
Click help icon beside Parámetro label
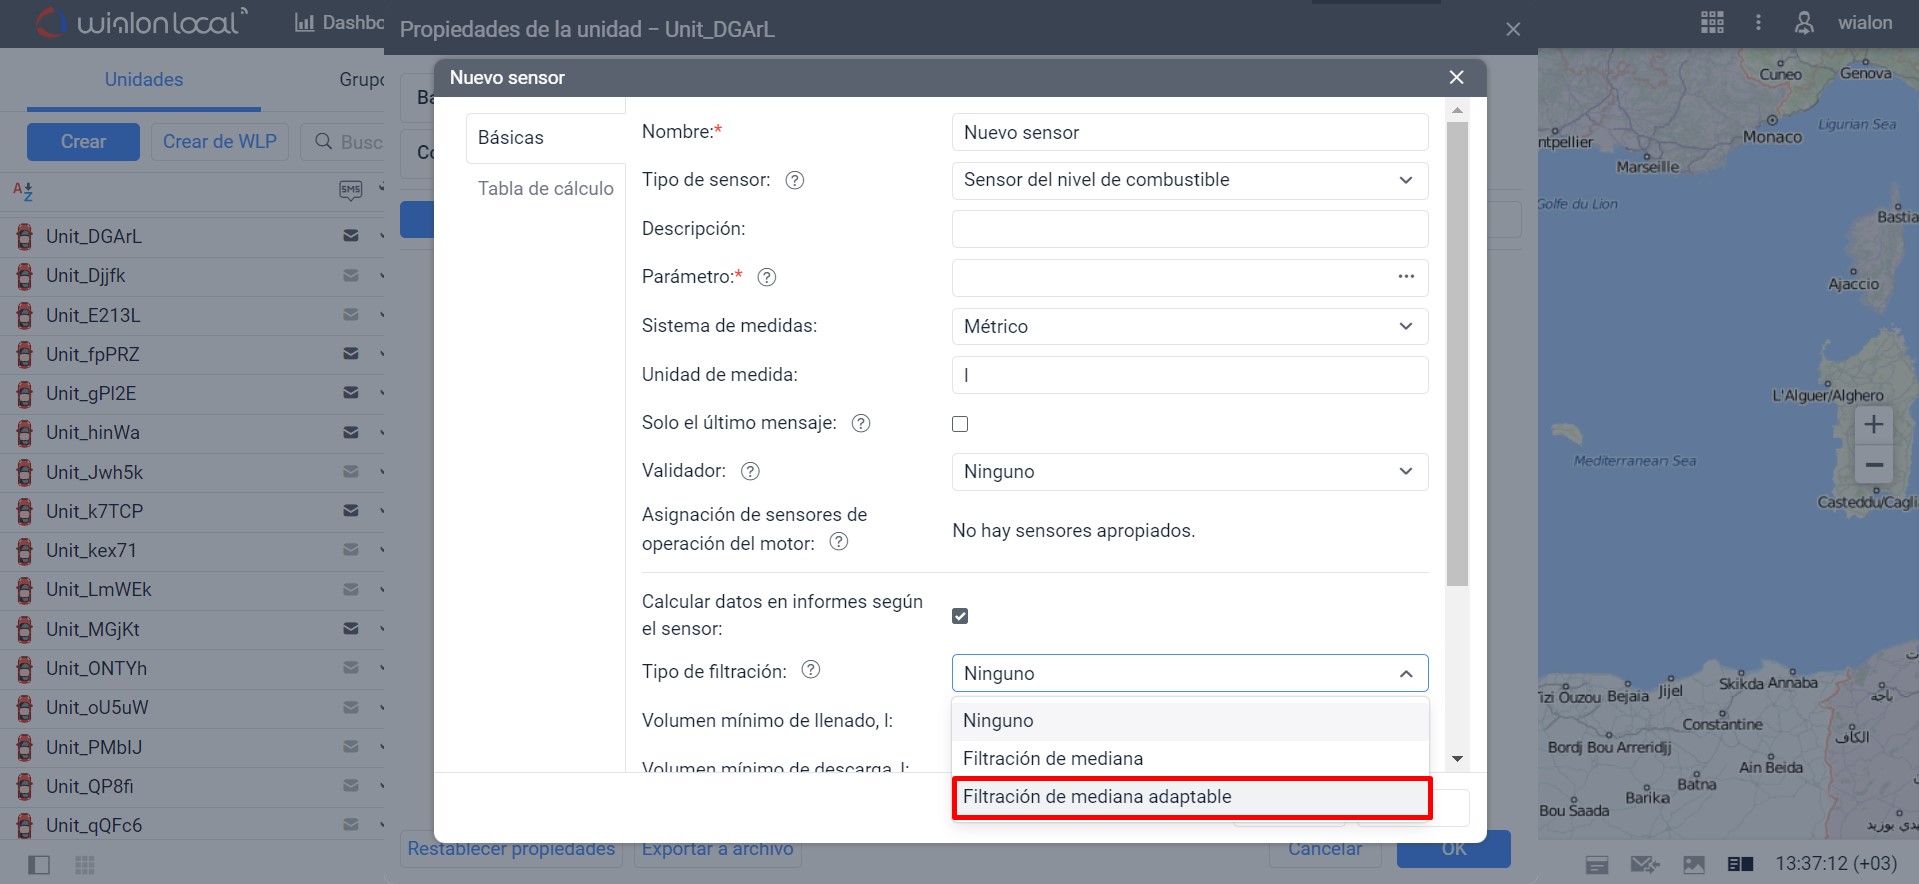[x=766, y=277]
